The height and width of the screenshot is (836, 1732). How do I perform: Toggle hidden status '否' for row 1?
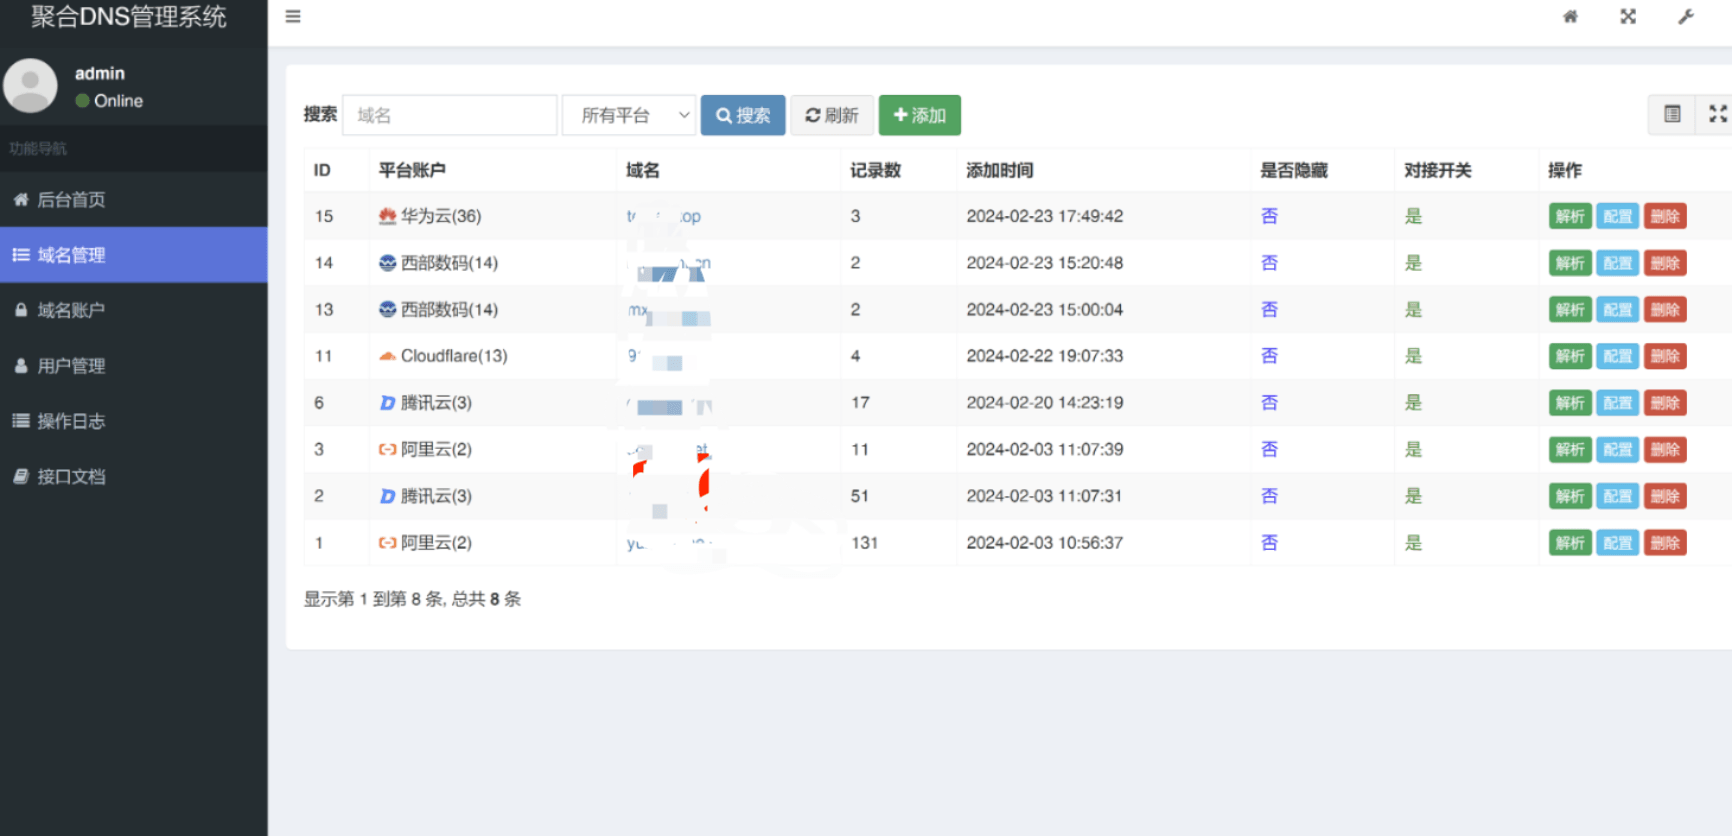click(x=1269, y=543)
